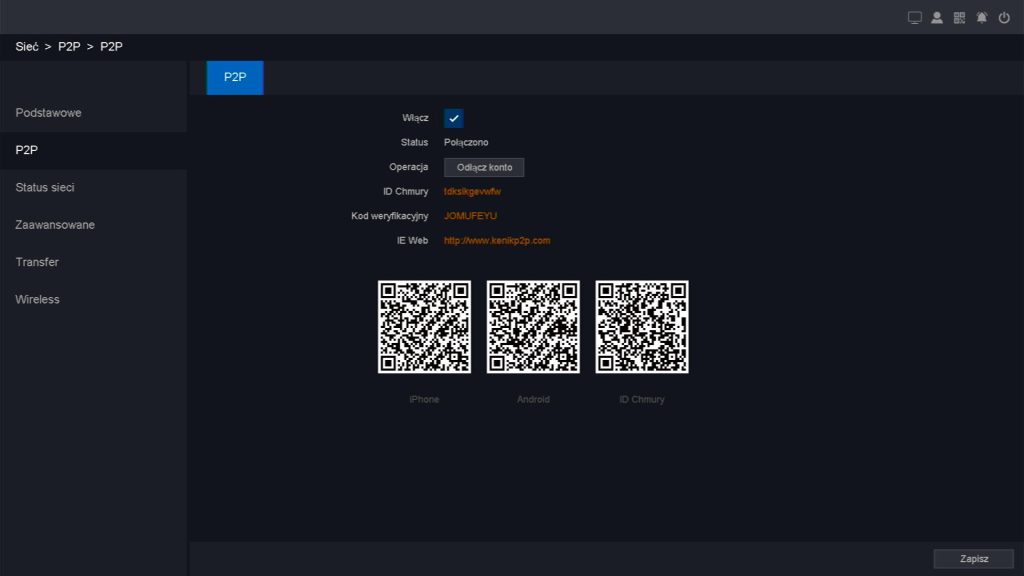Image resolution: width=1024 pixels, height=576 pixels.
Task: Open Podstawowe in the sidebar
Action: (x=49, y=113)
